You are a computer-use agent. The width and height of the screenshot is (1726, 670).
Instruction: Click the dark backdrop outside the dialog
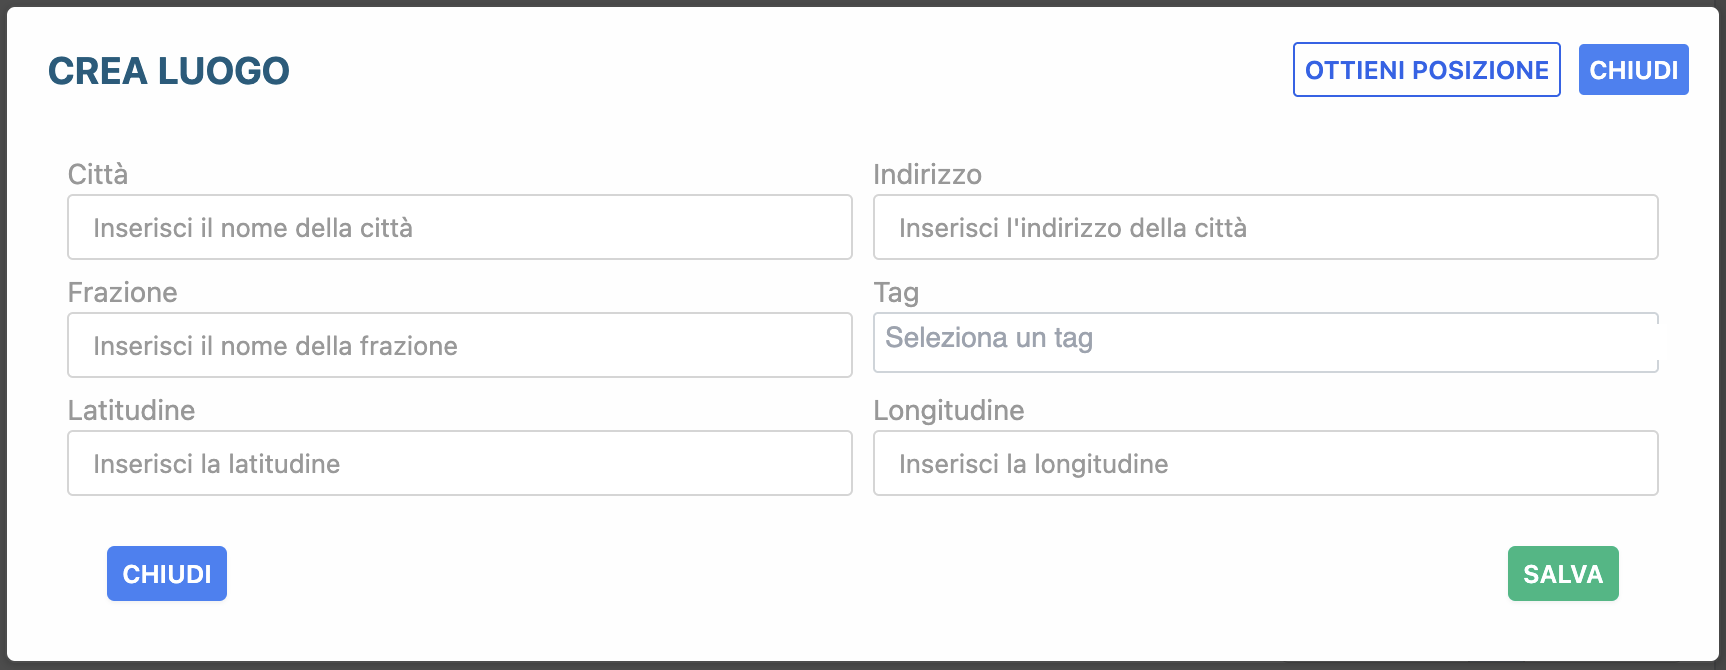pyautogui.click(x=3, y=335)
